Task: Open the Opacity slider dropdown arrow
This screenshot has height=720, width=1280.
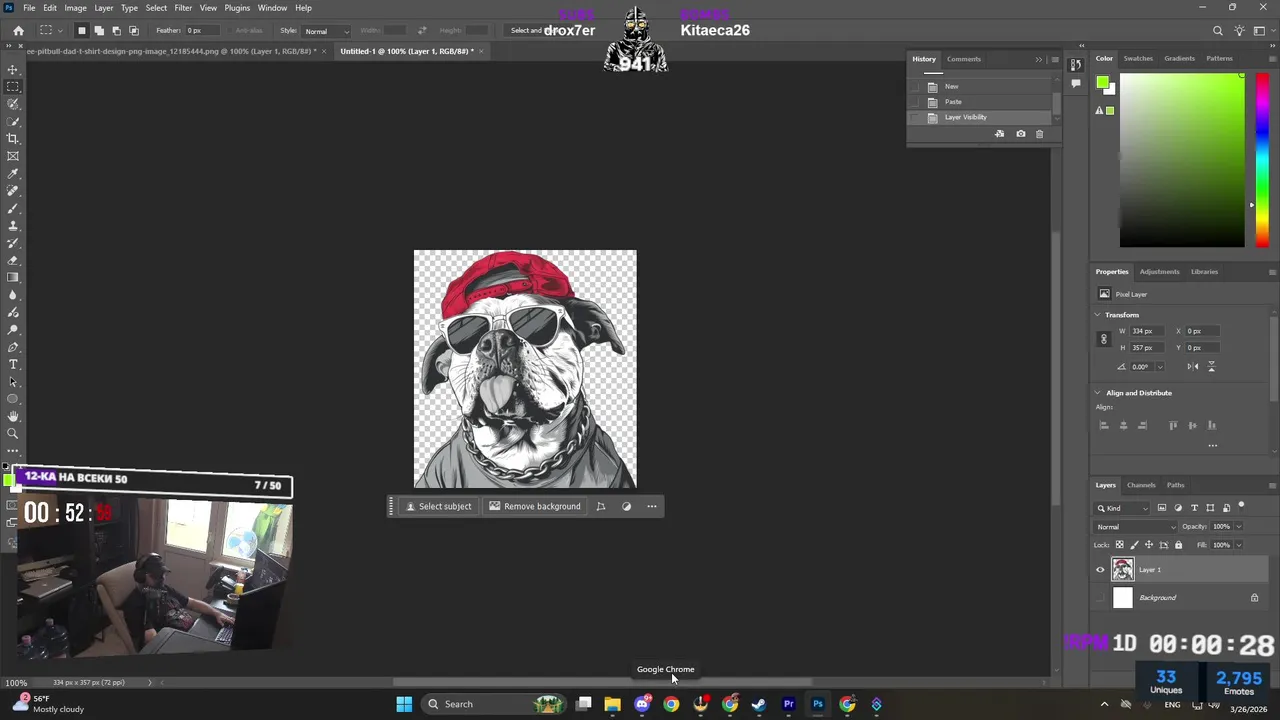Action: (x=1238, y=527)
